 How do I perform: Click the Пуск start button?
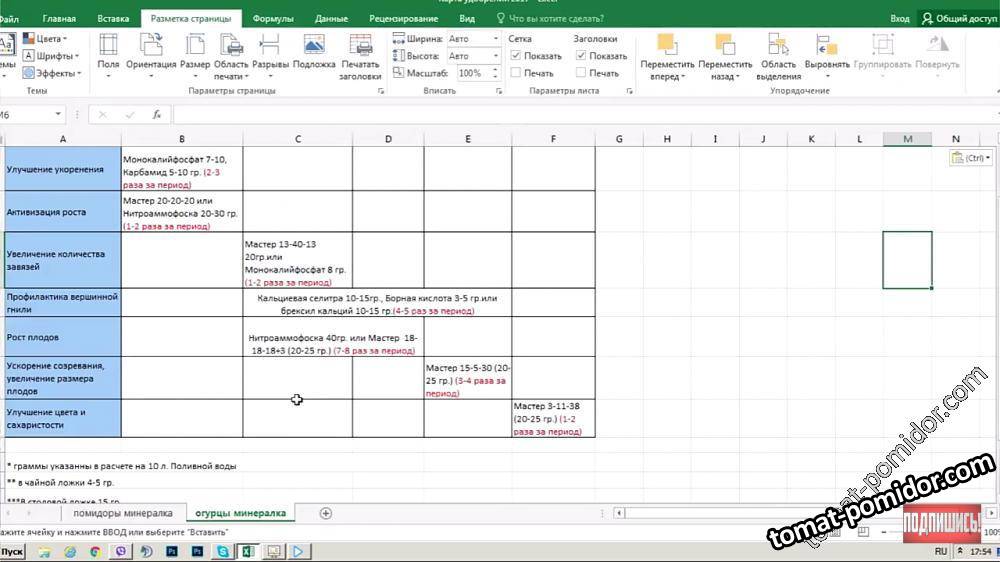click(12, 551)
